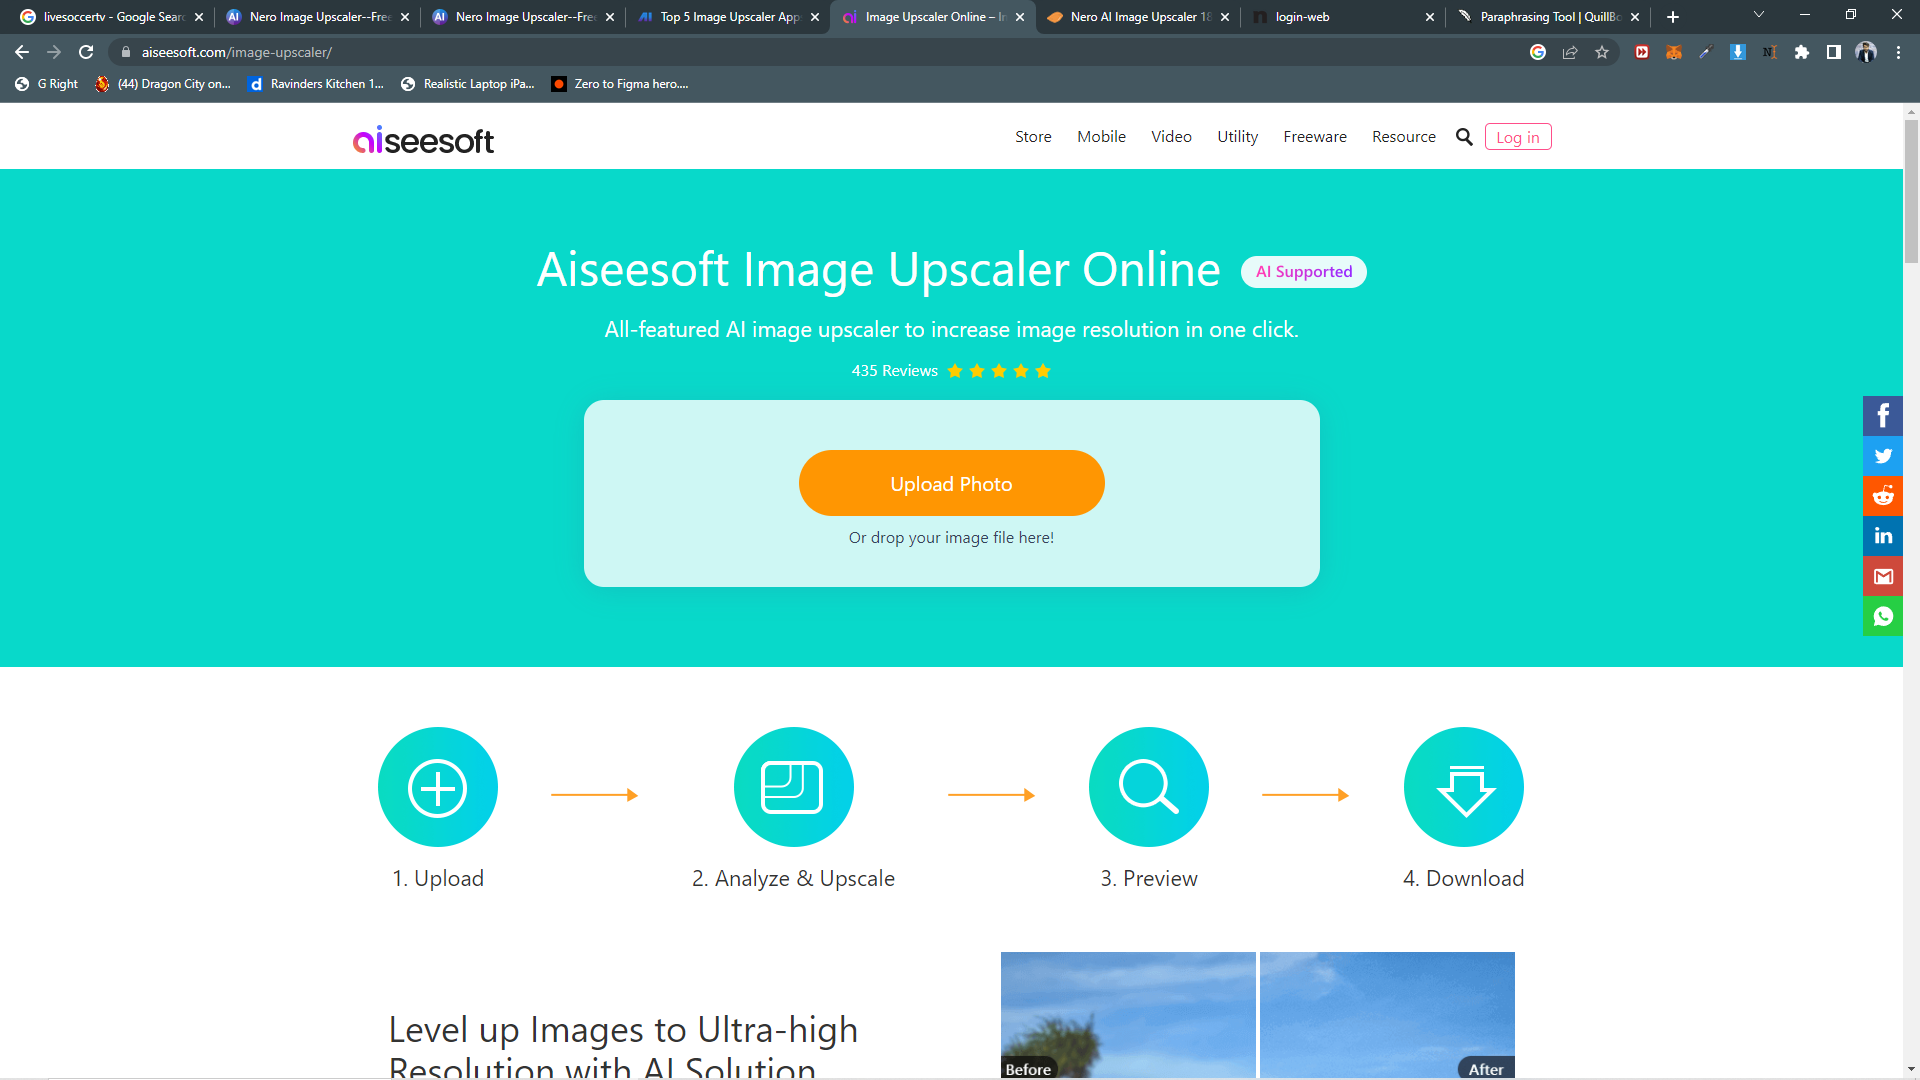This screenshot has height=1080, width=1920.
Task: Open Chrome three-dot menu
Action: click(x=1898, y=52)
